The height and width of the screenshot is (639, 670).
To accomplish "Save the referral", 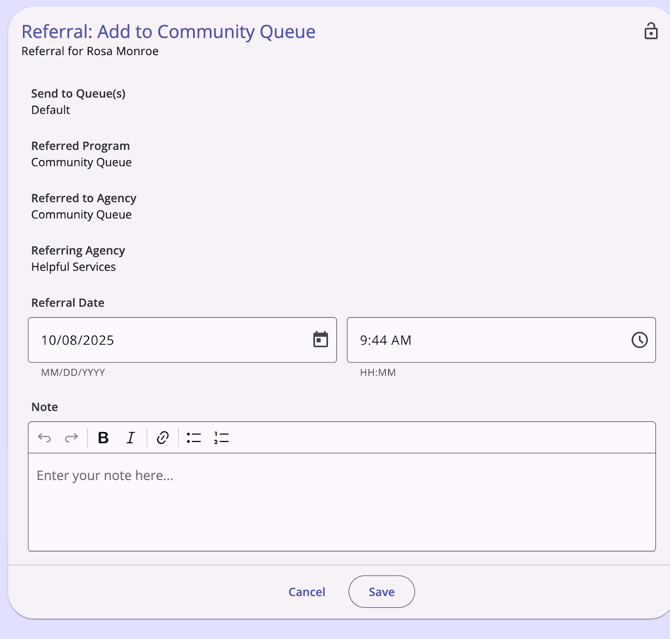I will point(381,592).
